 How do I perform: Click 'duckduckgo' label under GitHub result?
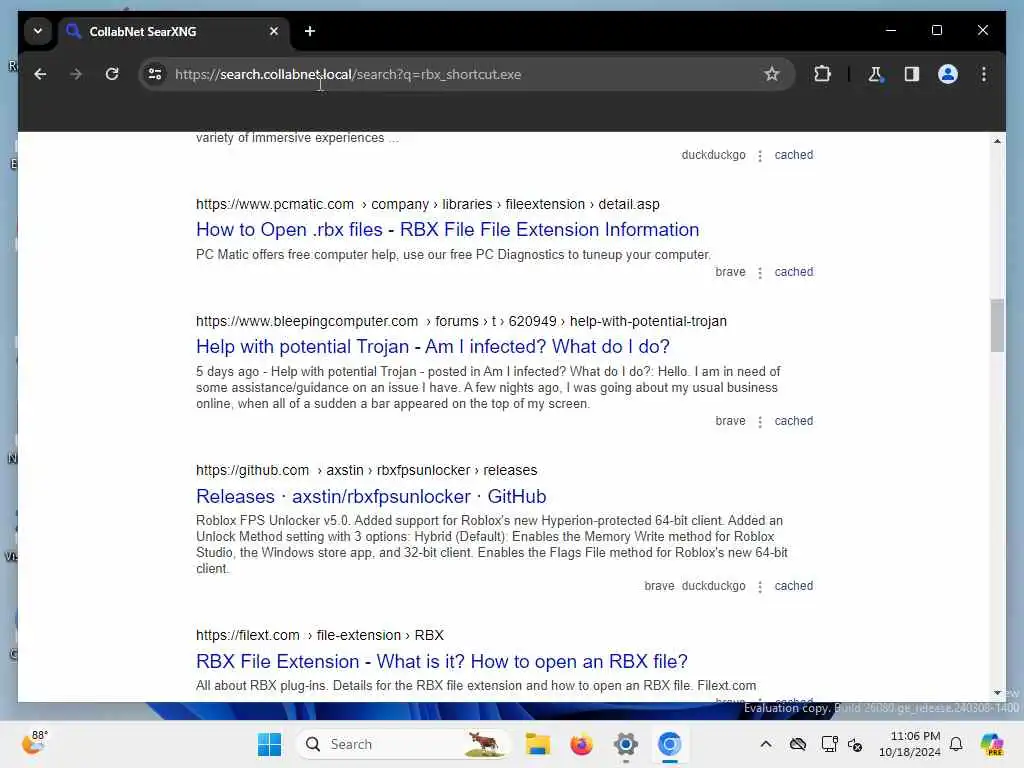[713, 586]
